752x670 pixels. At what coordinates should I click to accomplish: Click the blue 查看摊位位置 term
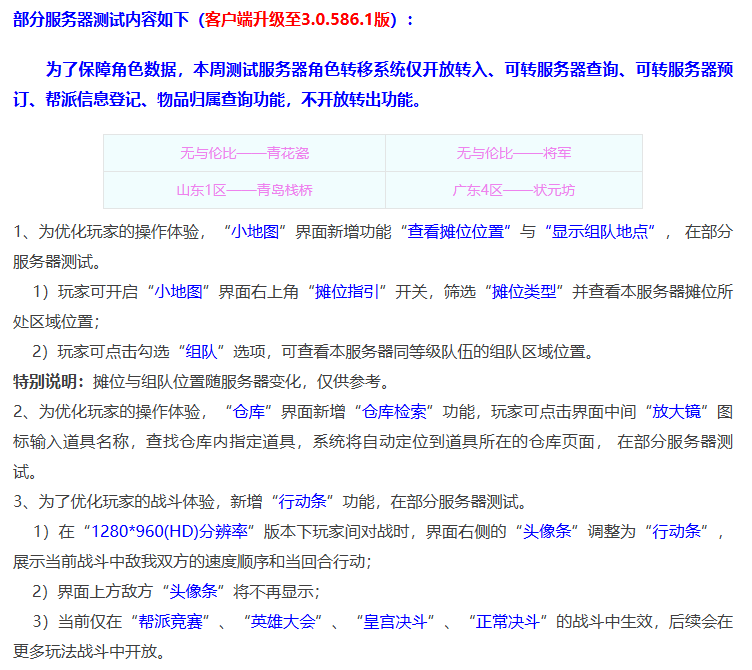[x=455, y=232]
